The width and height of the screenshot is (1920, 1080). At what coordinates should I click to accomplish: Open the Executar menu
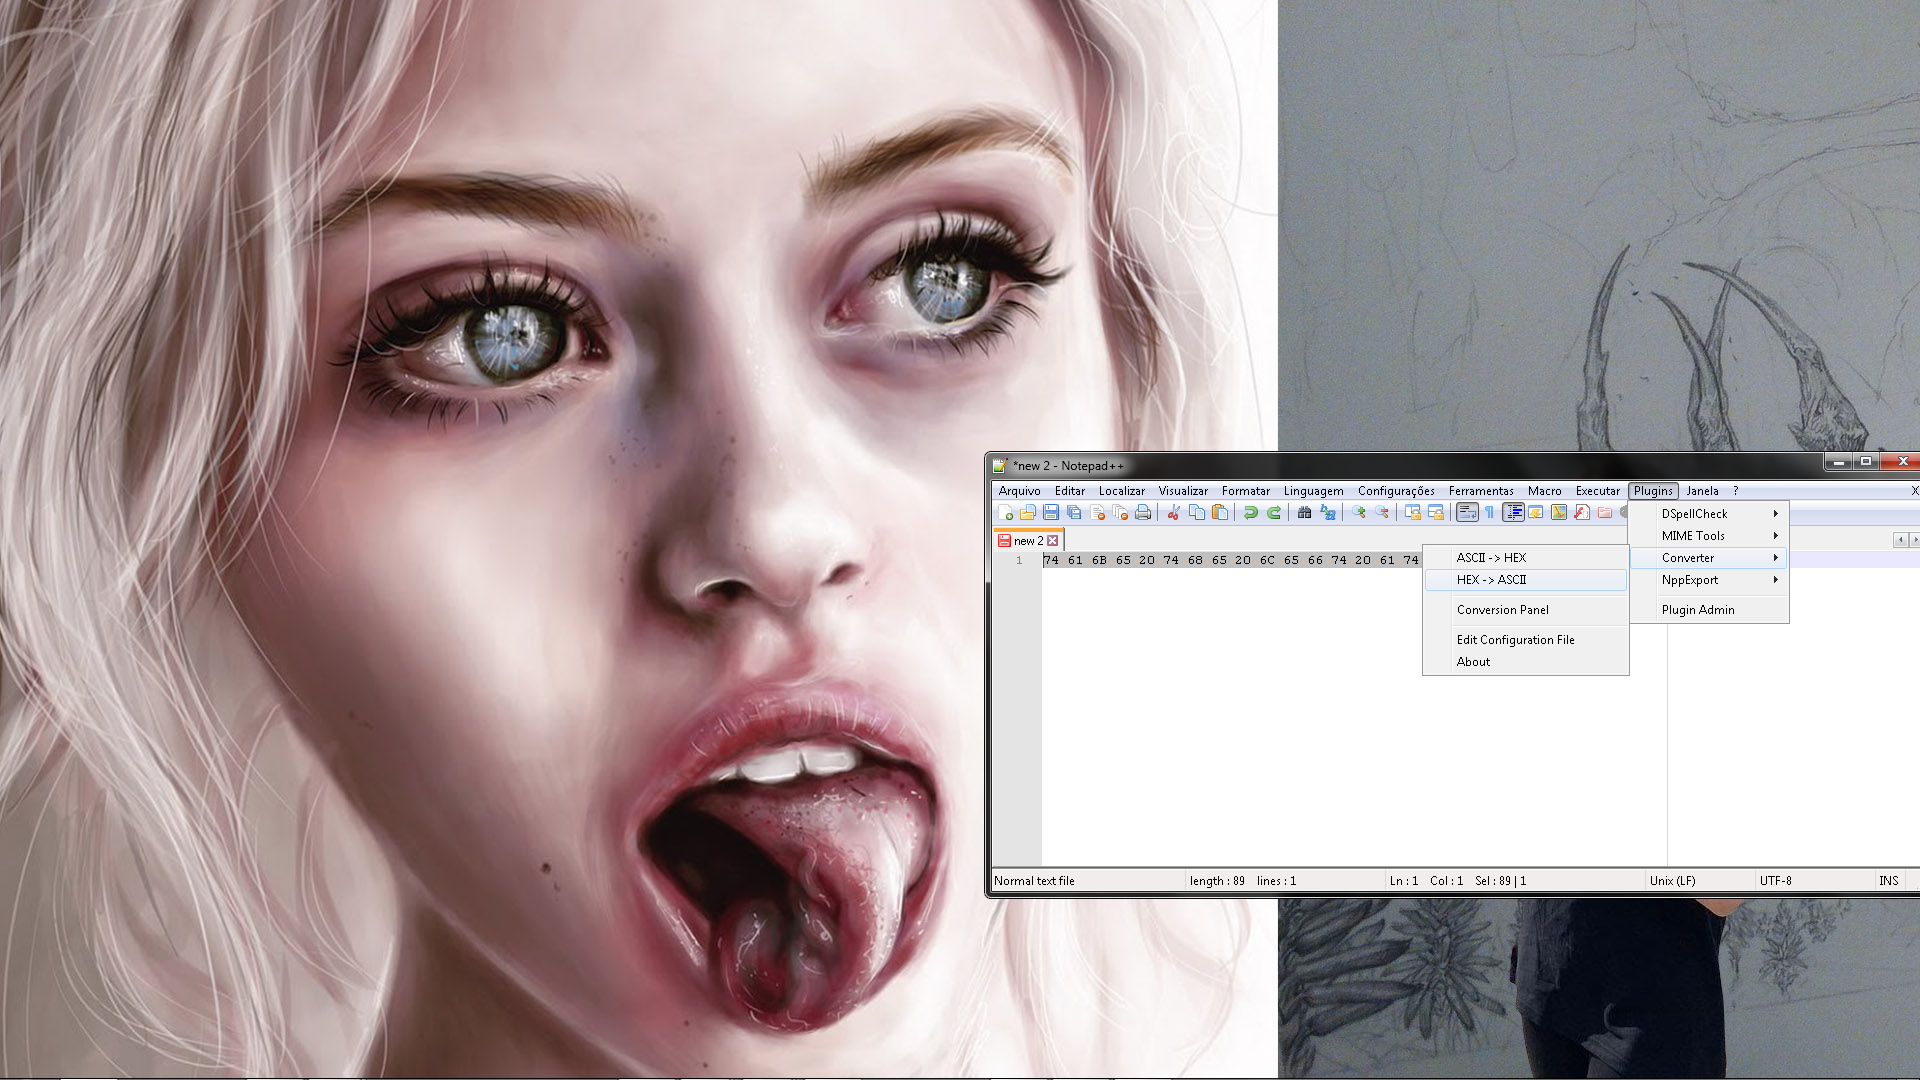[1597, 491]
